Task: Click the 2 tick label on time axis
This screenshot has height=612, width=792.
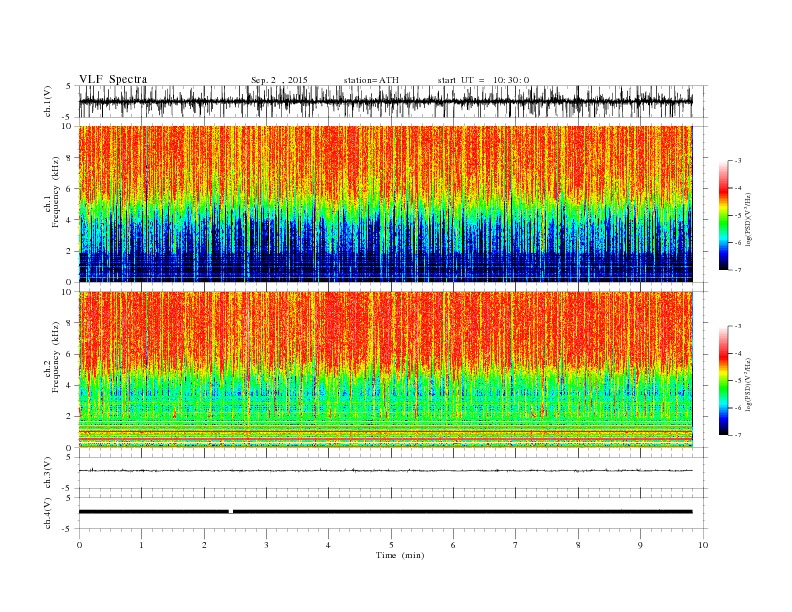Action: (x=204, y=545)
